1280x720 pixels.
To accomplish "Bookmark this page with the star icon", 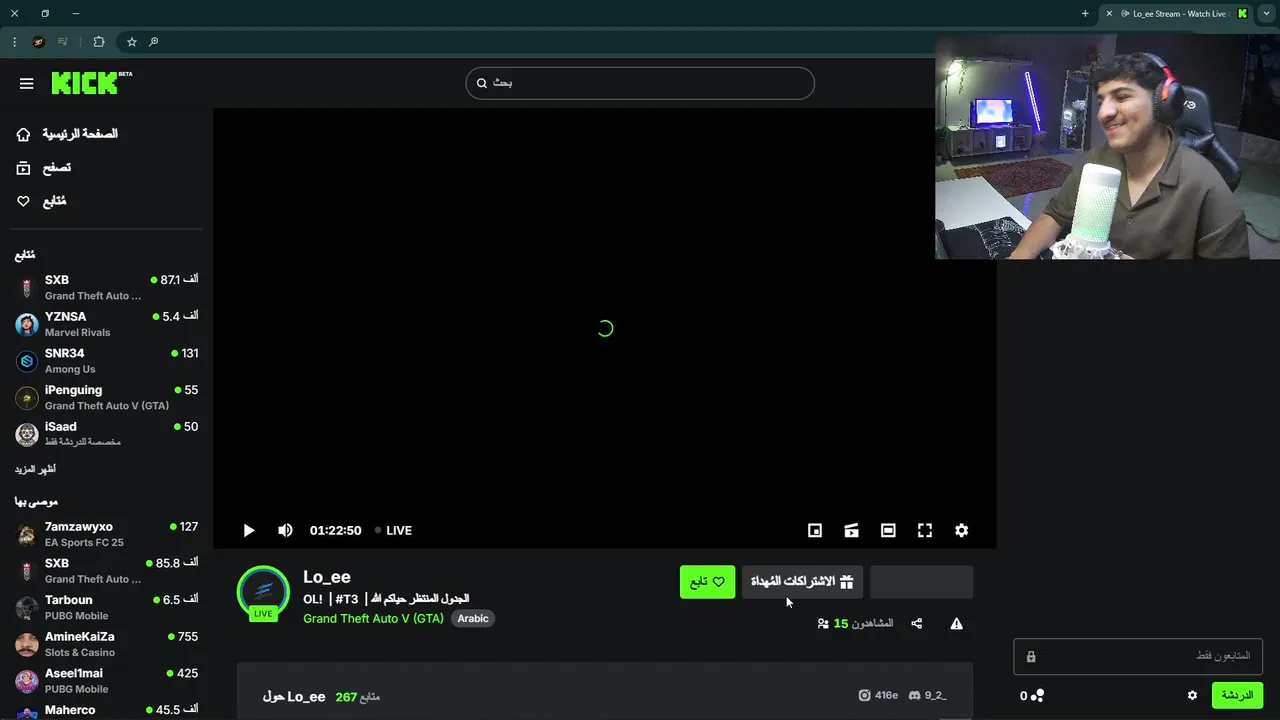I will (x=131, y=42).
